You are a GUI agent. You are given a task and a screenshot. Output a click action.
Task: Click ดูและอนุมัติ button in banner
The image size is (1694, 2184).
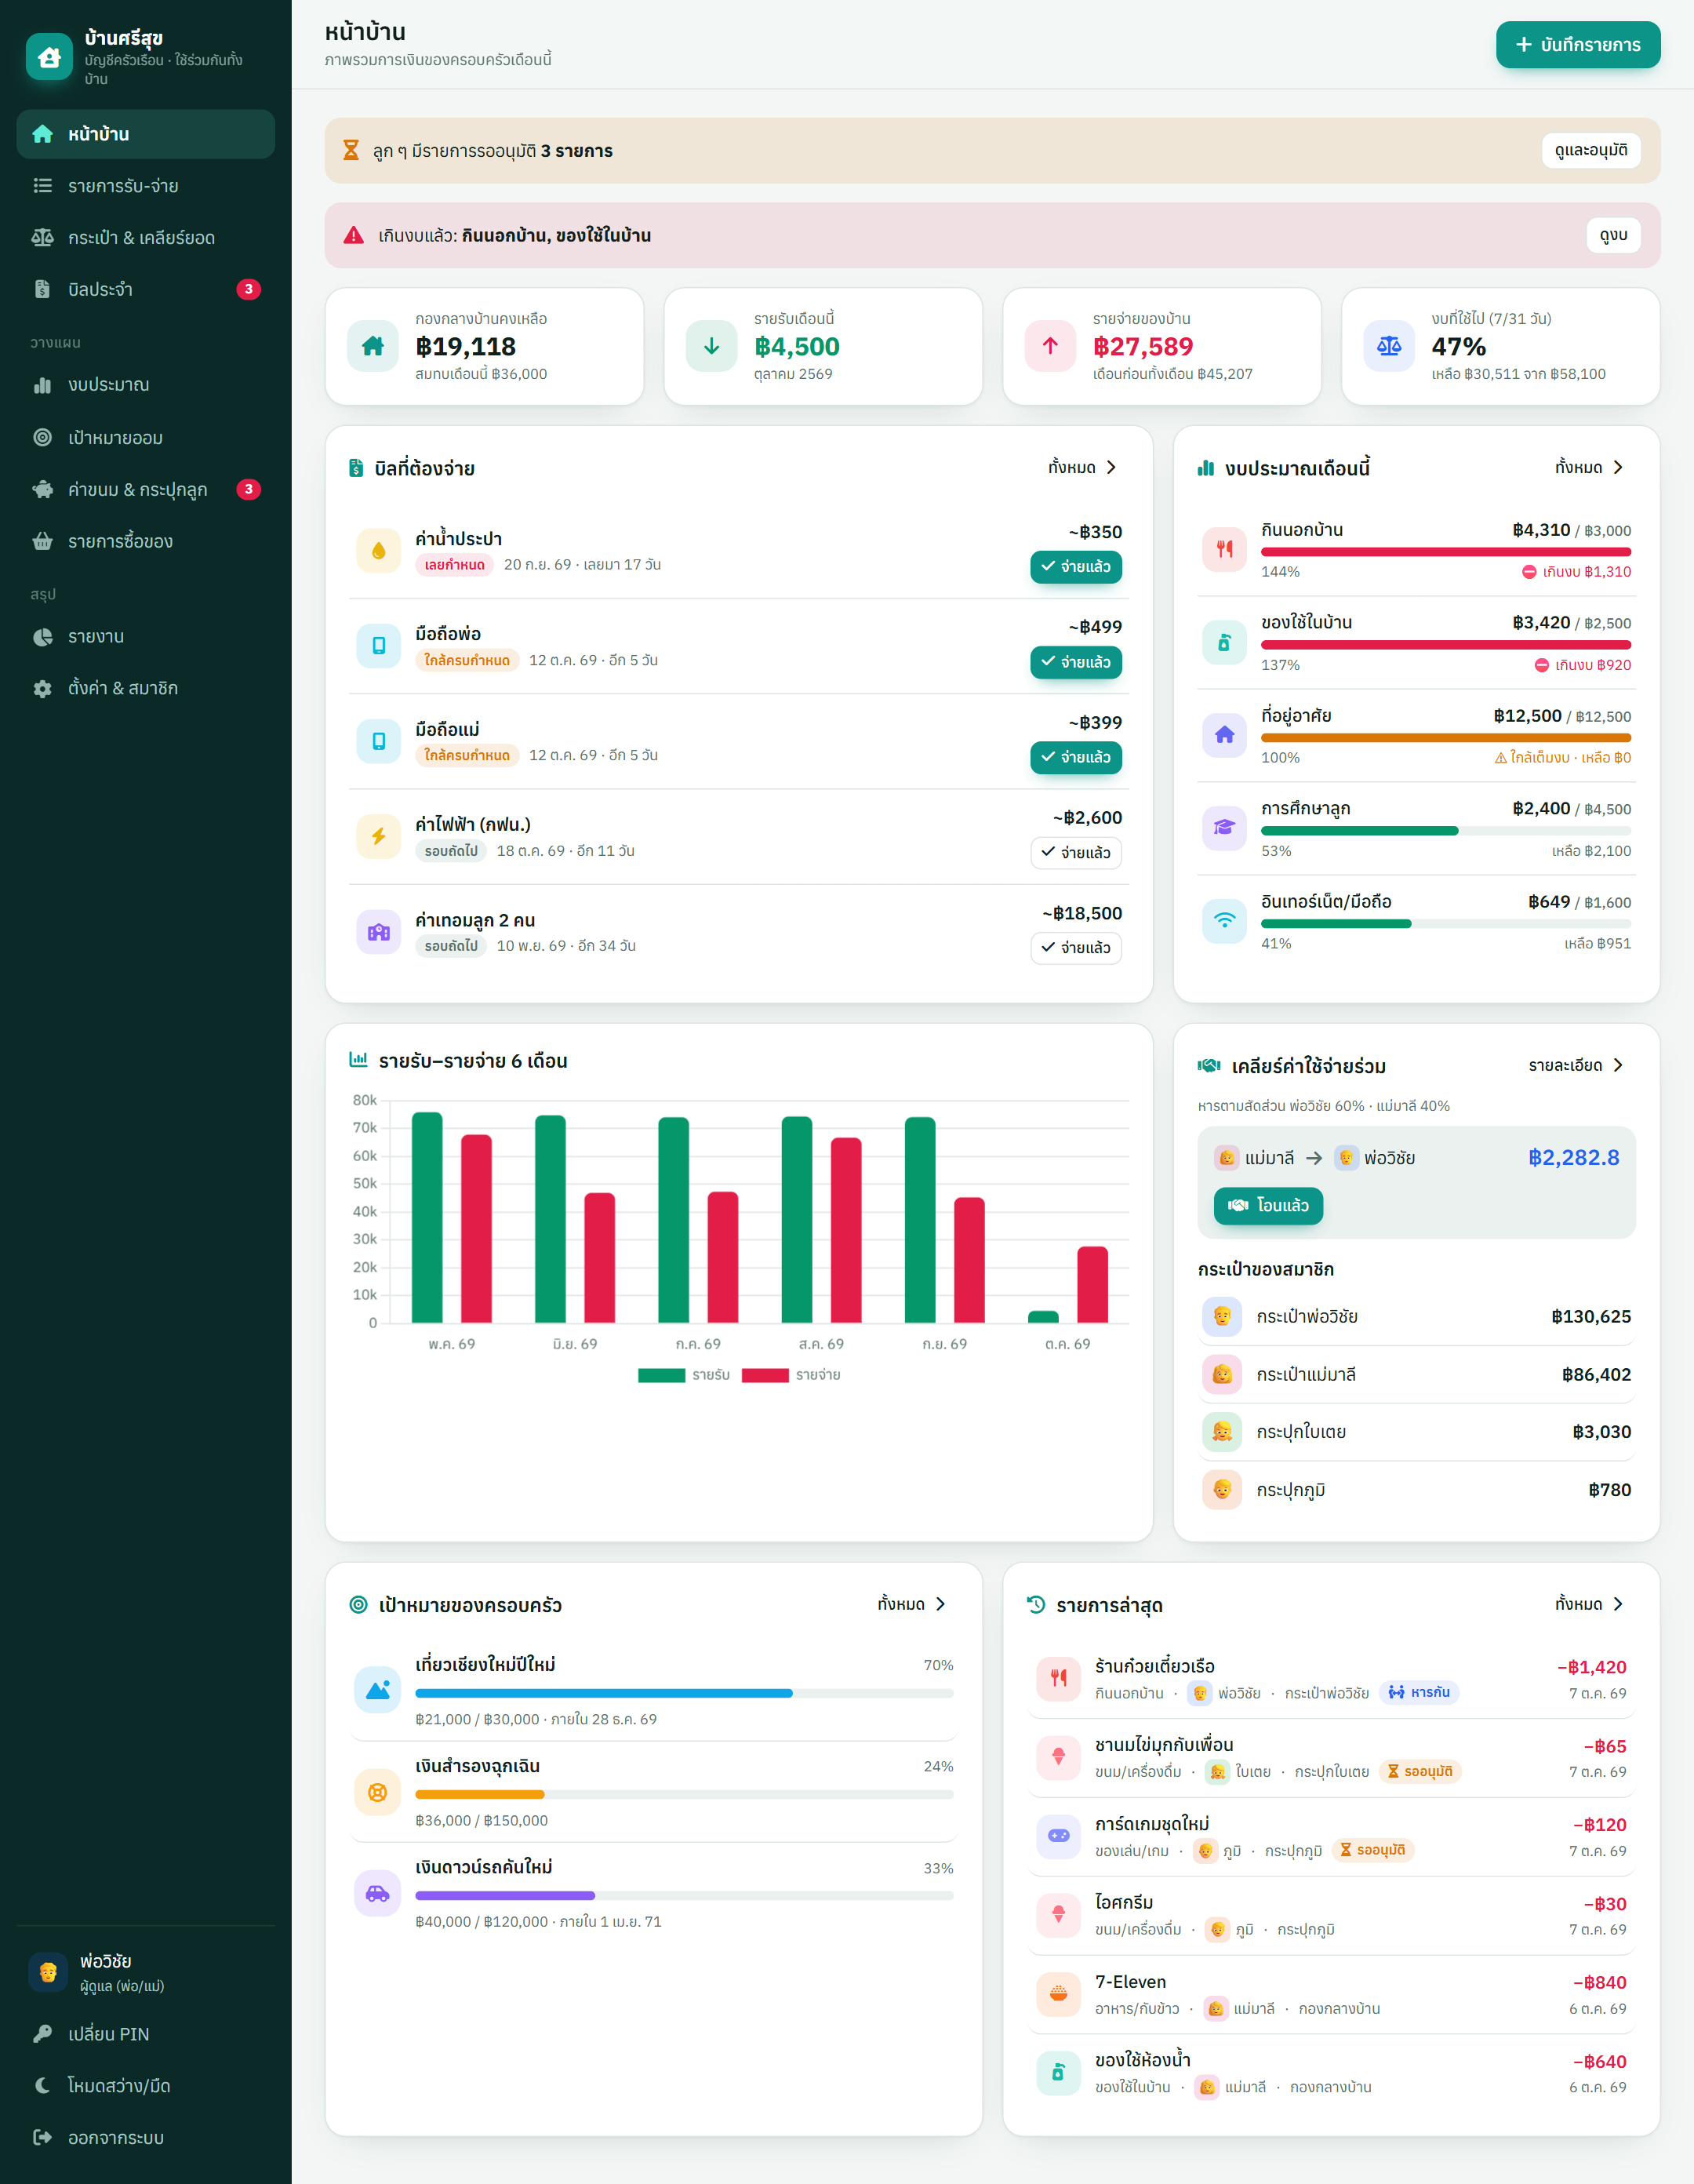point(1591,150)
